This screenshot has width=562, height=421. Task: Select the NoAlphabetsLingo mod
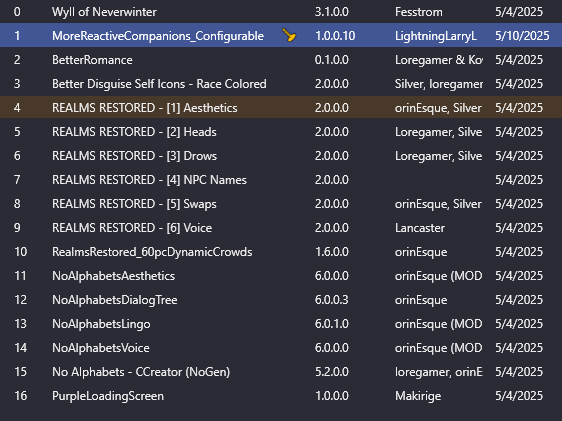[x=101, y=324]
